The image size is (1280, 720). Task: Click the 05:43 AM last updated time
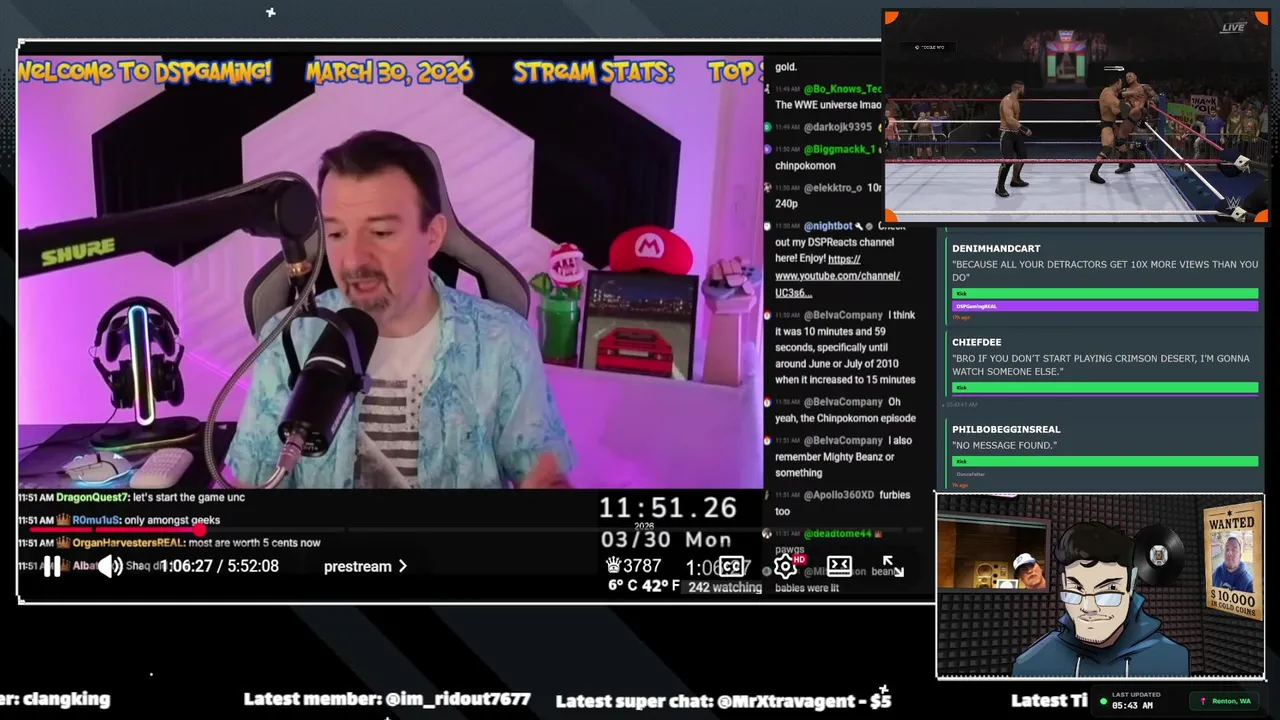click(x=1133, y=706)
